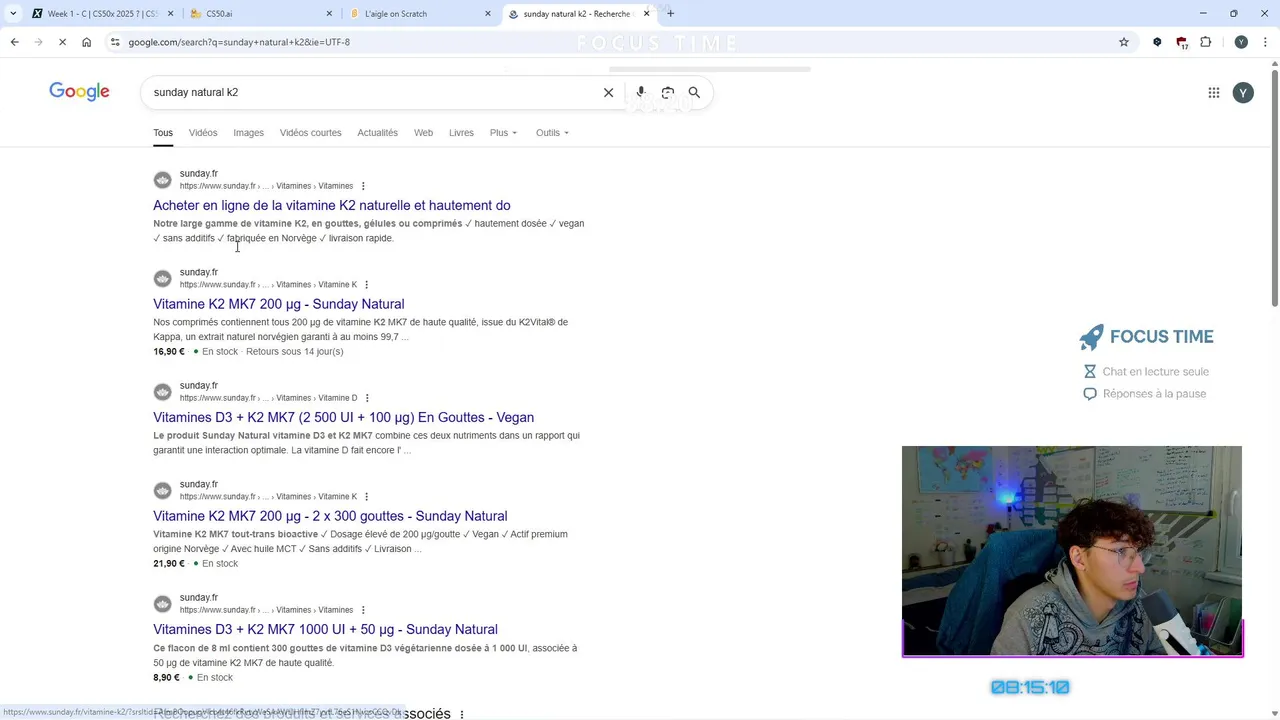Click the search query input field
Viewport: 1280px width, 720px height.
370,92
